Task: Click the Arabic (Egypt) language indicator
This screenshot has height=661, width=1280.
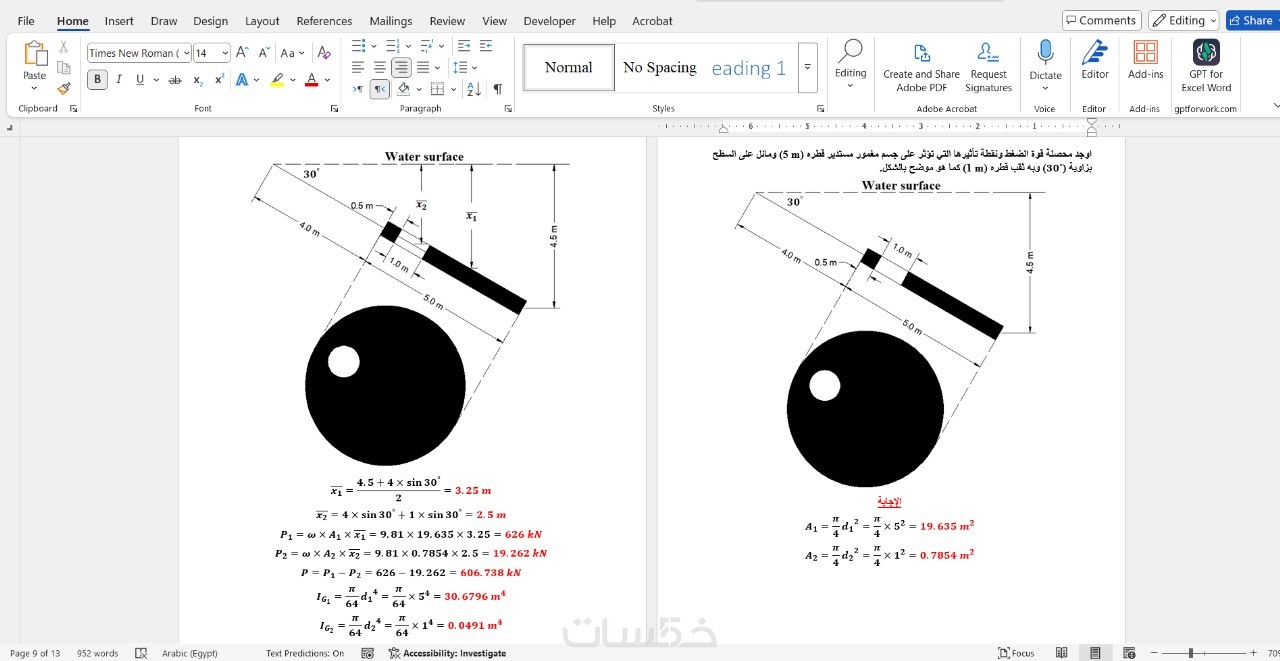Action: pyautogui.click(x=190, y=653)
